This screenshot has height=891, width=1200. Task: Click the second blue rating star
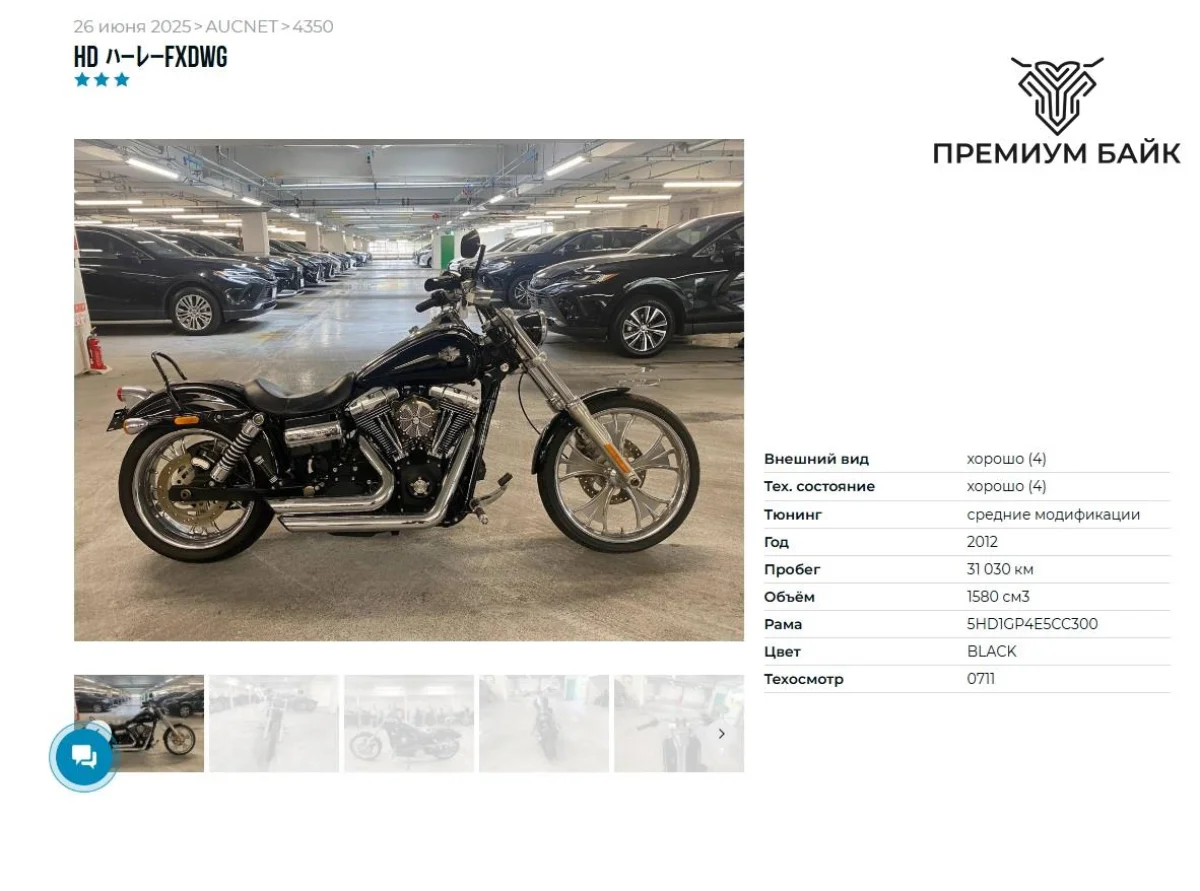102,80
